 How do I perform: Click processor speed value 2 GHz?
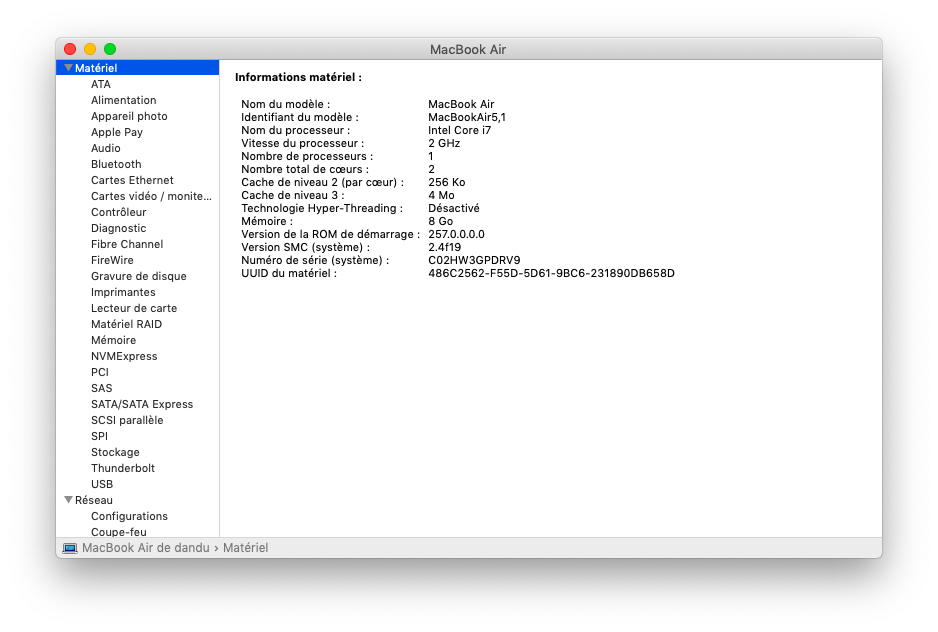(444, 144)
